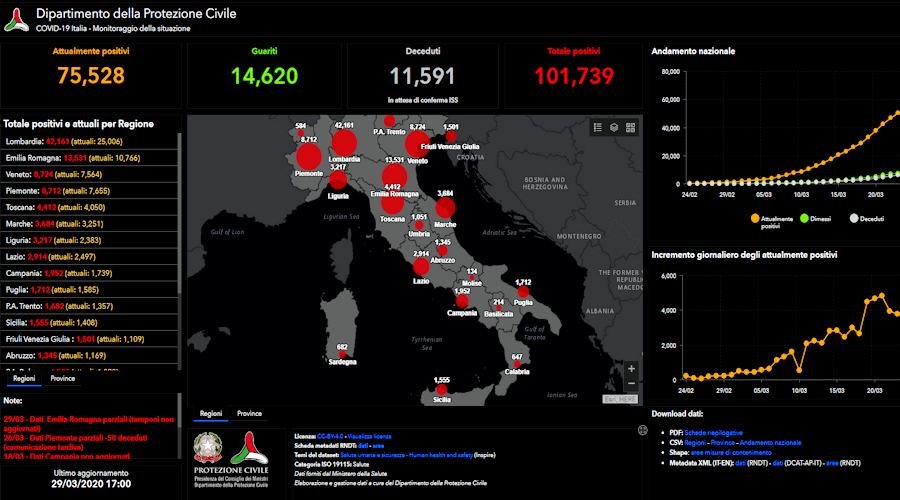This screenshot has width=900, height=500.
Task: Open the aree misure di contenimento link
Action: (x=731, y=453)
